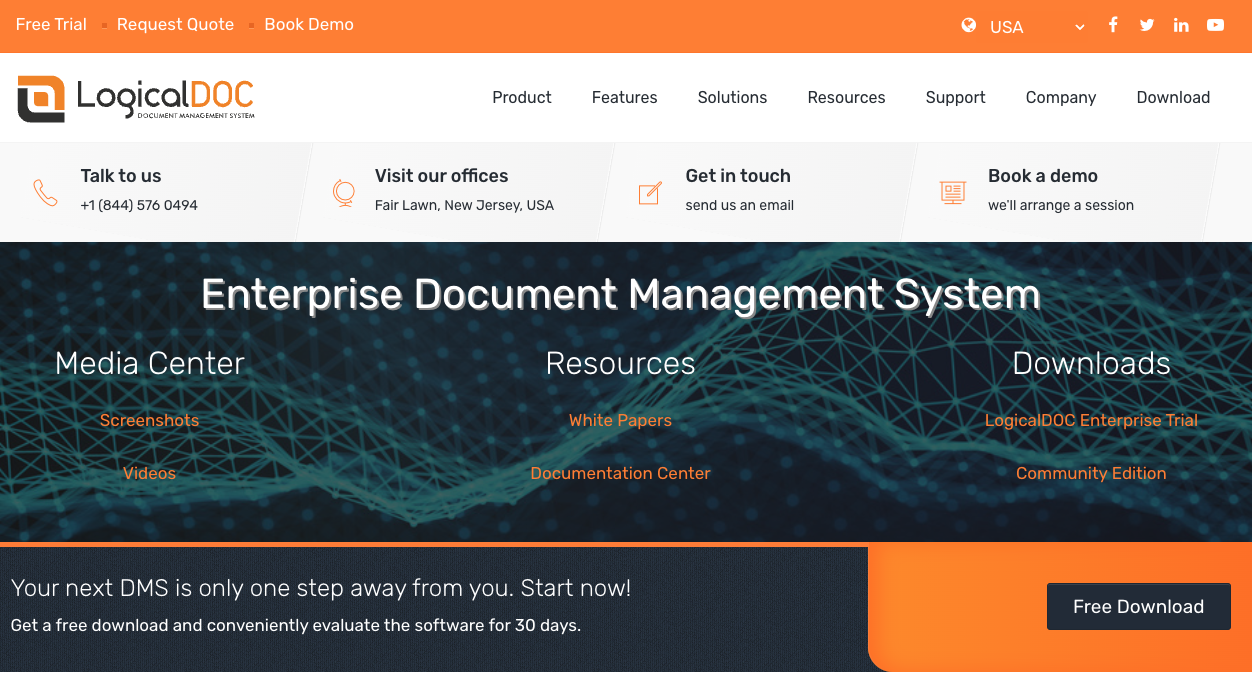
Task: Open the Community Edition link
Action: click(x=1092, y=473)
